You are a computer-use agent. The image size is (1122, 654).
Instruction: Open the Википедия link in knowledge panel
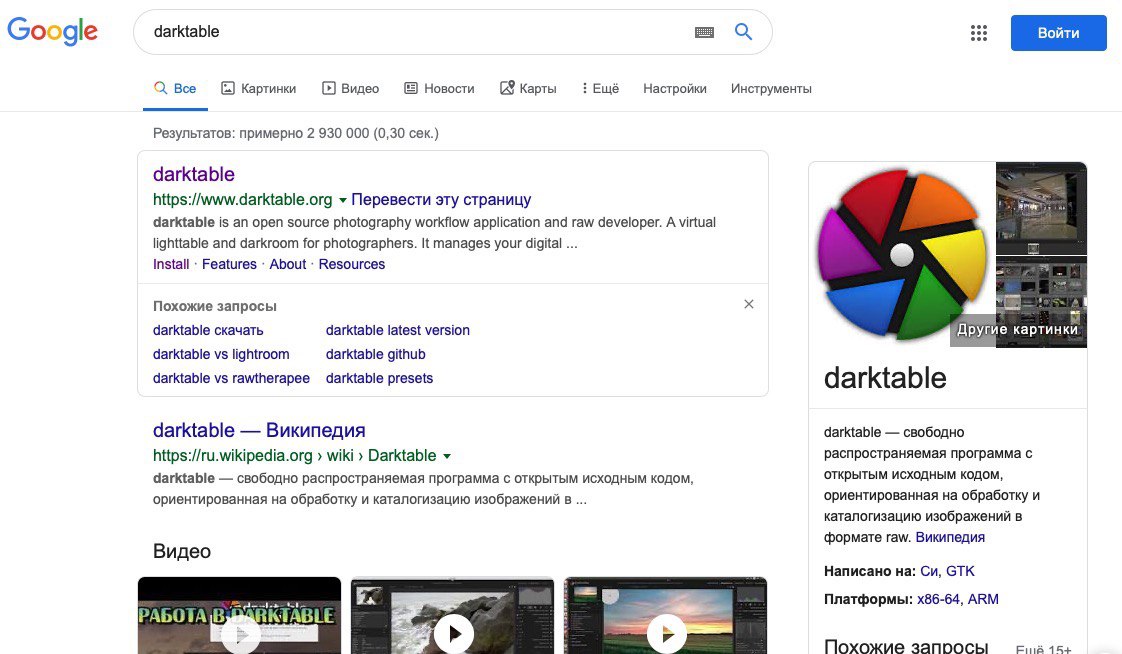[x=950, y=537]
